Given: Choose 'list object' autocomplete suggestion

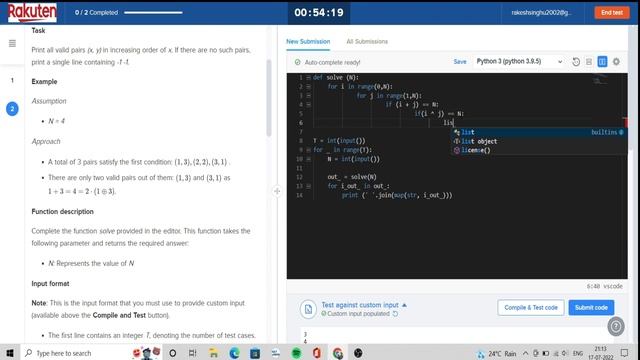Looking at the screenshot, I should (539, 141).
